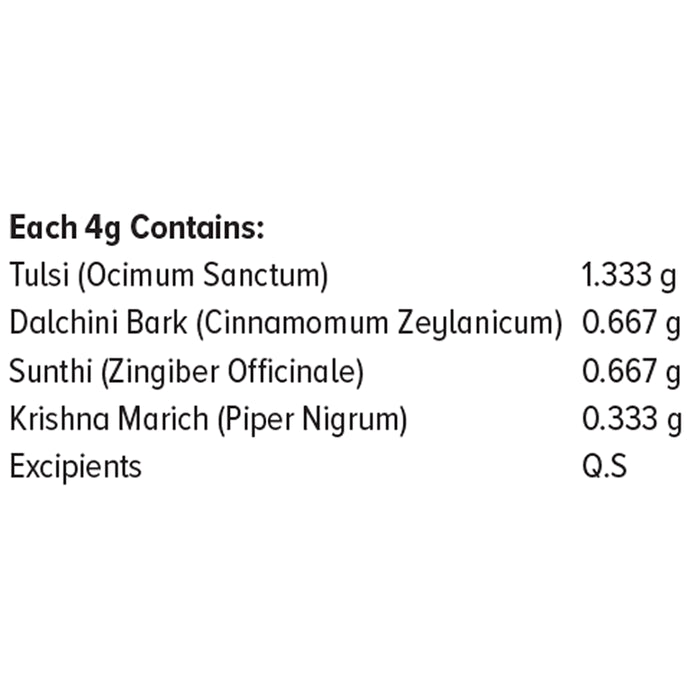This screenshot has width=690, height=700.
Task: Click the word 'Tulsi'
Action: [39, 274]
